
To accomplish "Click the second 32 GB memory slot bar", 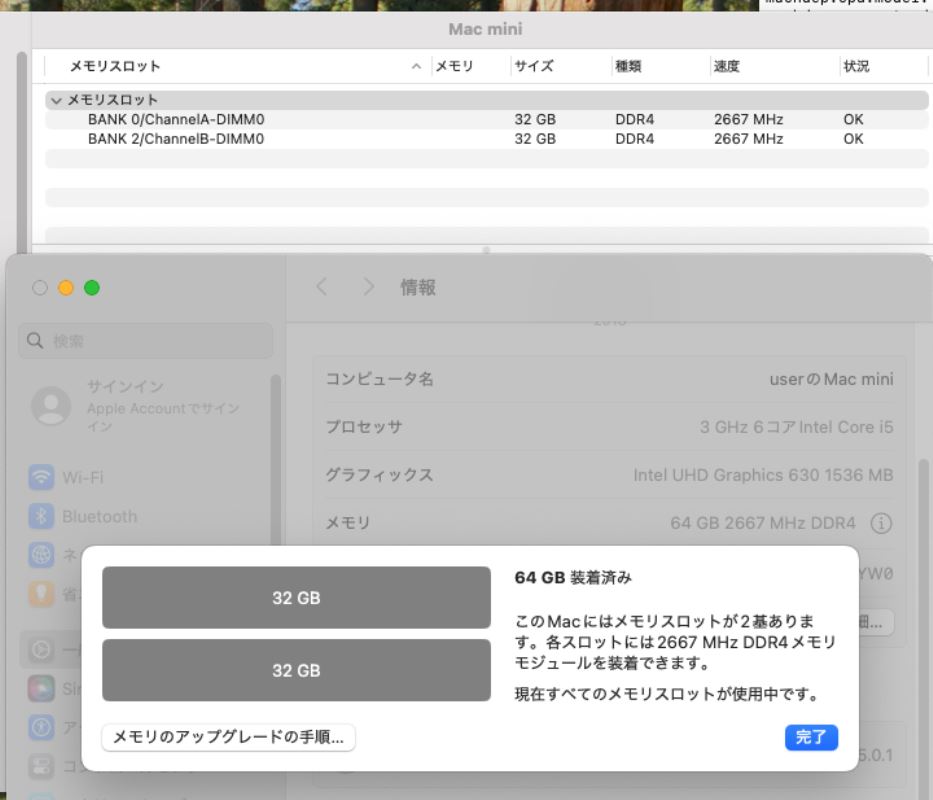I will coord(296,670).
